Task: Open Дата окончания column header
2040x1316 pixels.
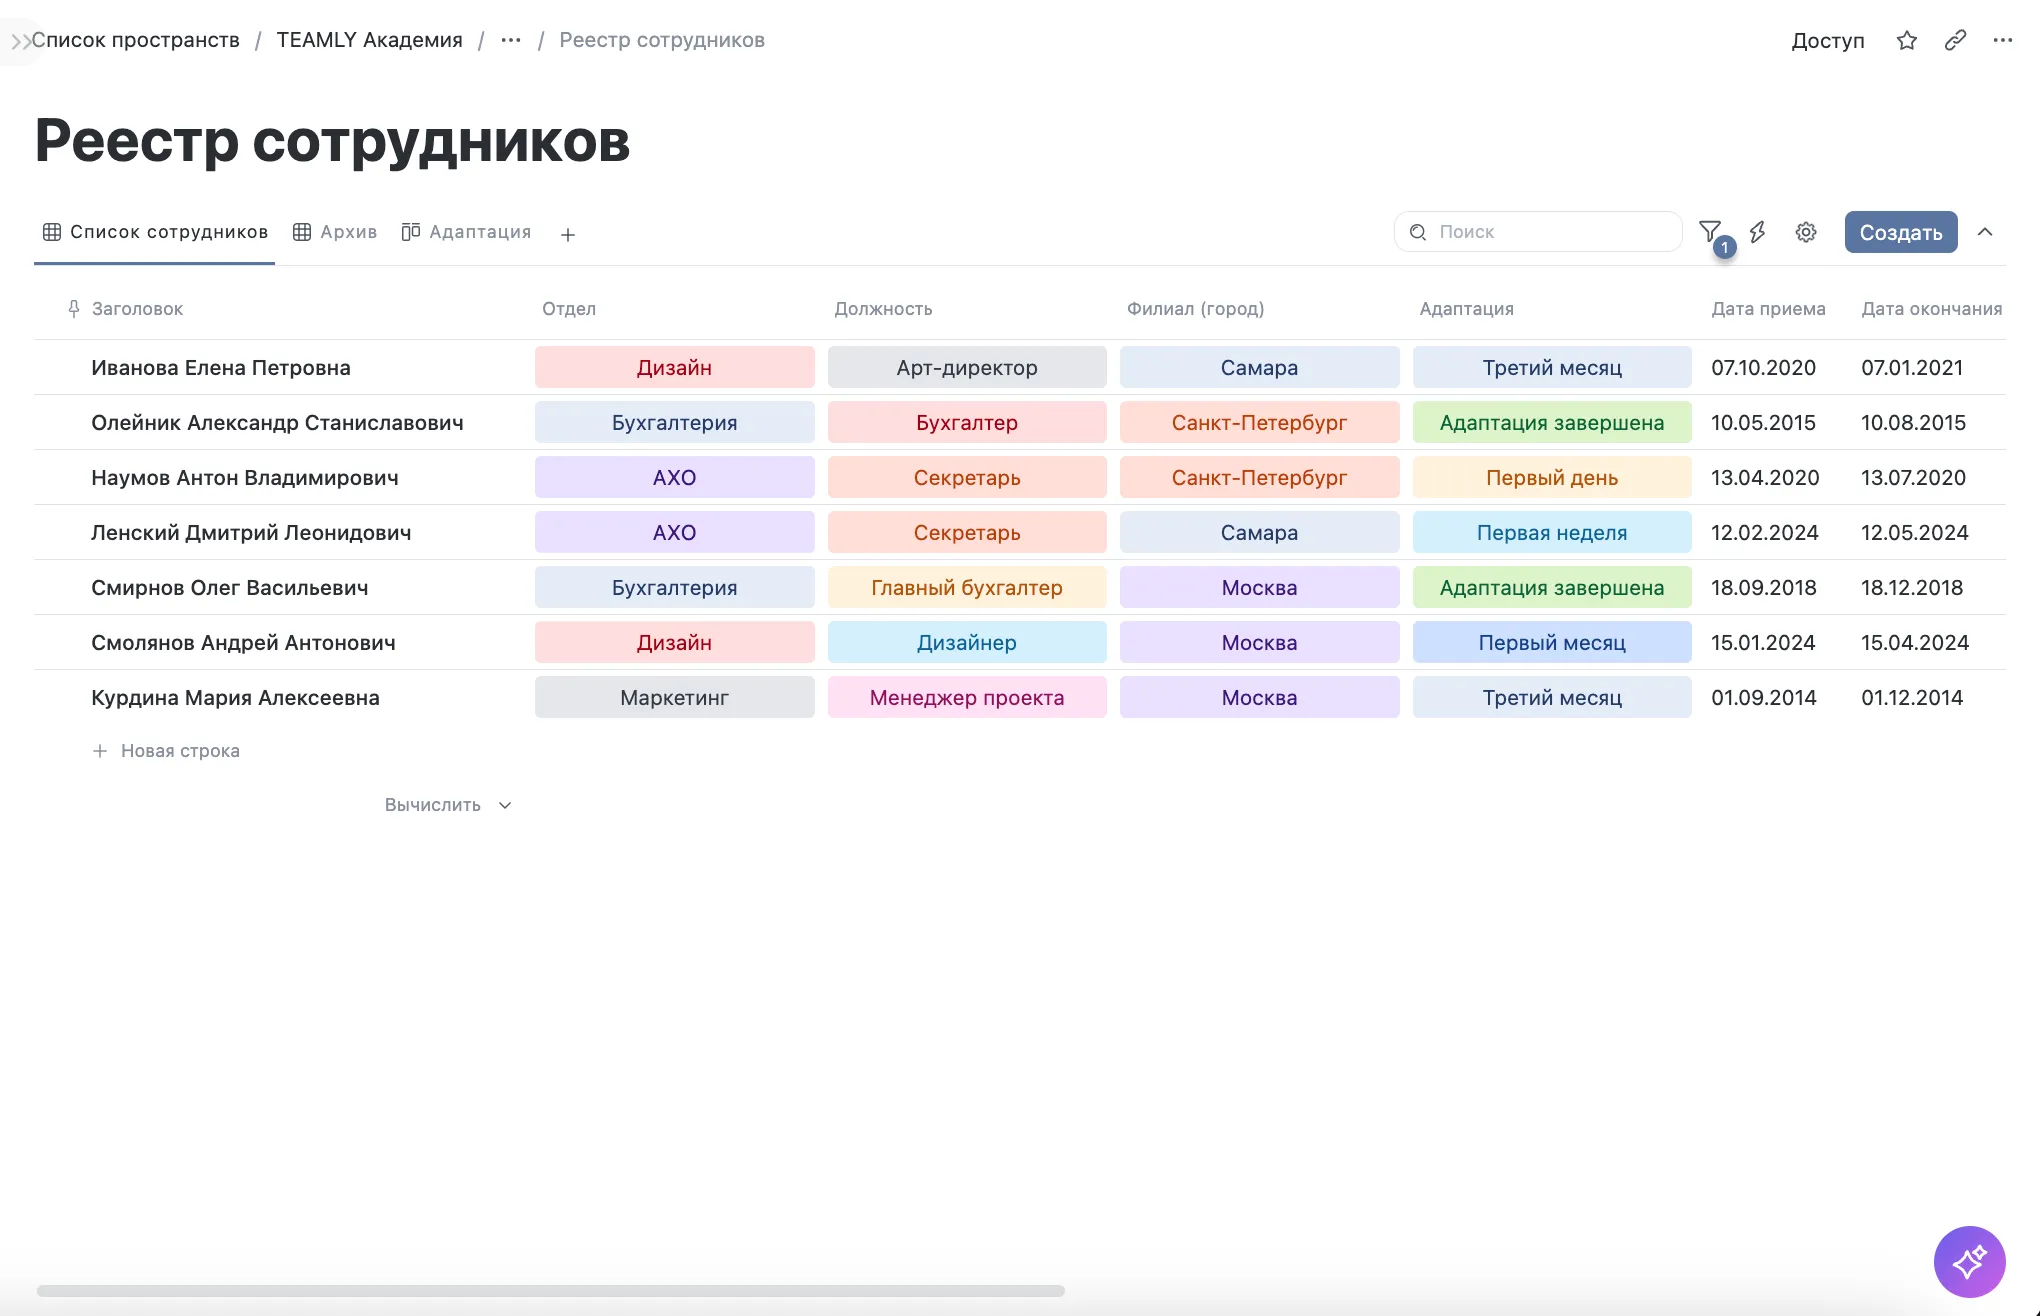Action: (1931, 309)
